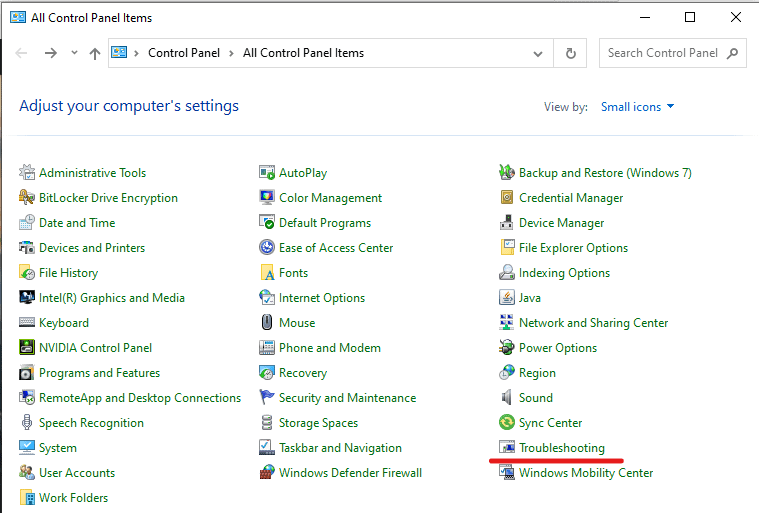
Task: Expand chevron before Control Panel breadcrumb
Action: [137, 53]
